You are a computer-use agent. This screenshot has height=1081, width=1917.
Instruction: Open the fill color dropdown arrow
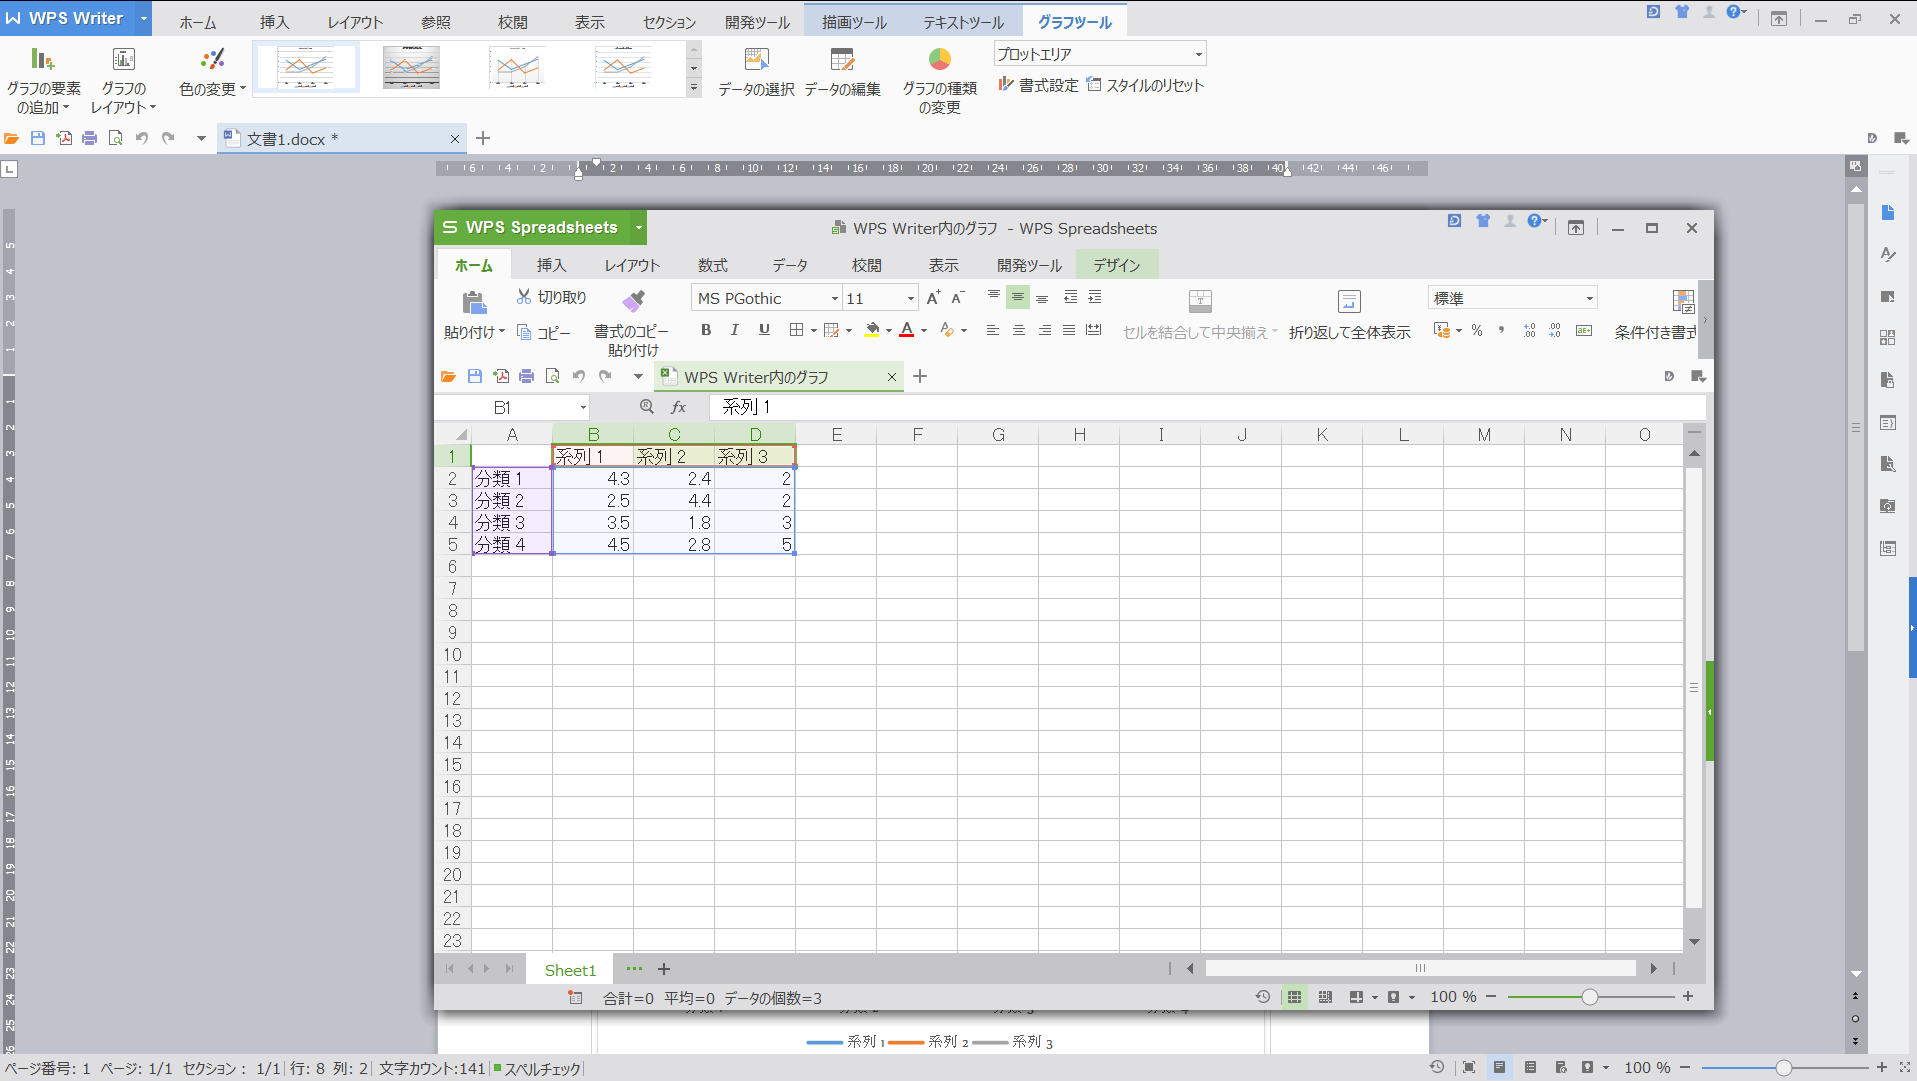pos(889,331)
